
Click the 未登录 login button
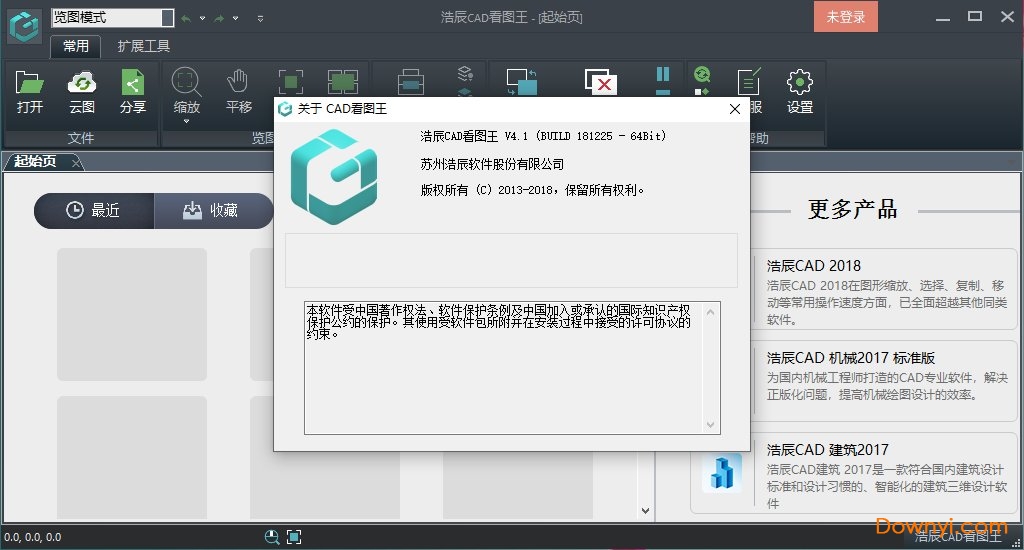click(845, 17)
